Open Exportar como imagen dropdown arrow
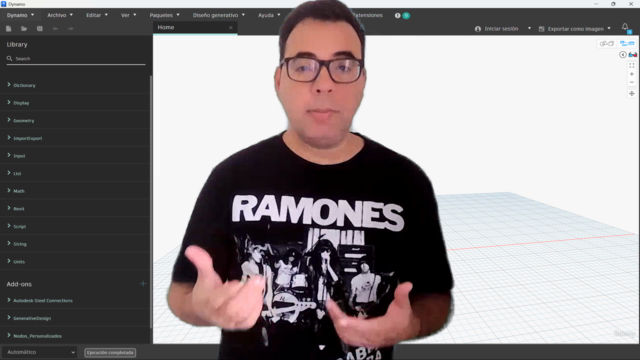Screen dimensions: 640x360 pos(609,29)
